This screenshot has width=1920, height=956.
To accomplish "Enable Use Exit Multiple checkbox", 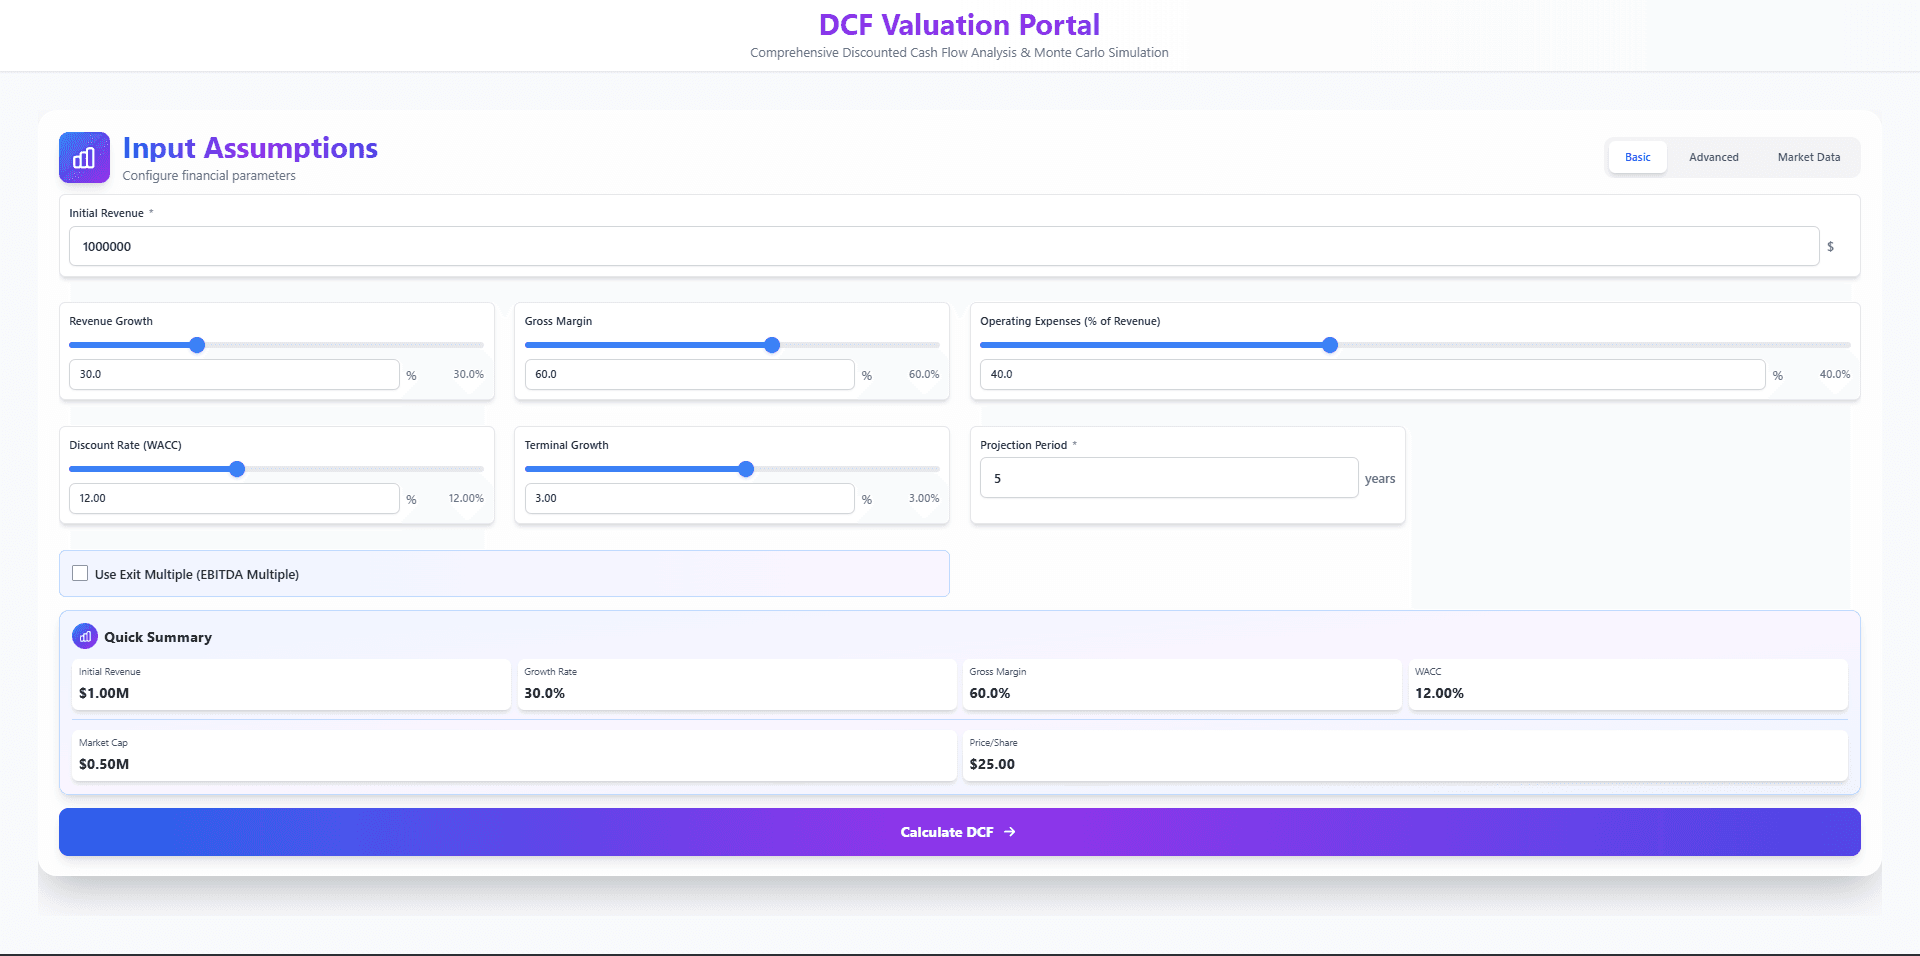I will [x=80, y=574].
